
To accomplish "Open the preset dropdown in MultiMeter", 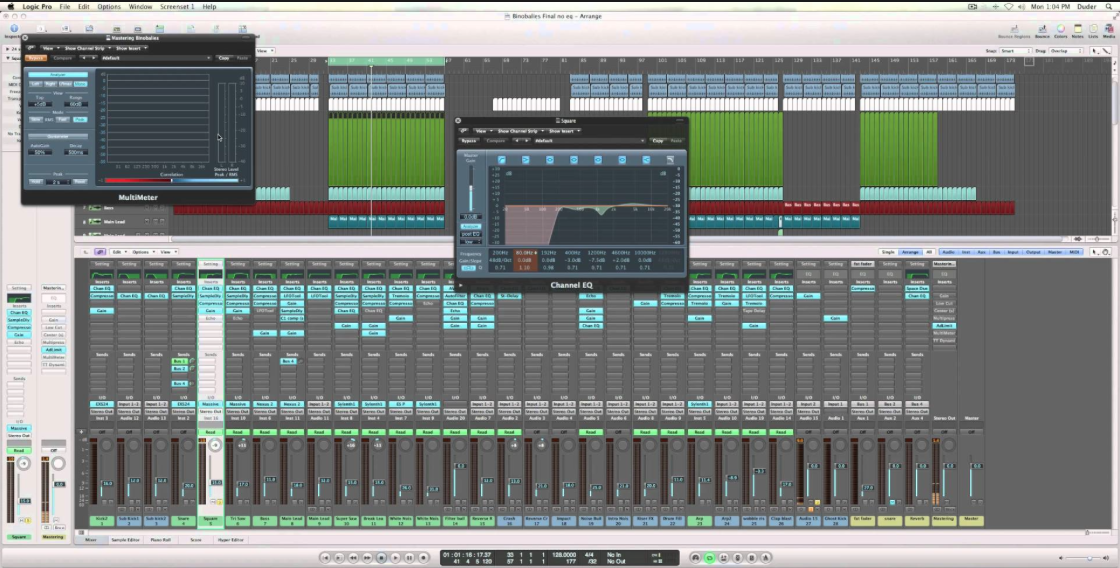I will (156, 58).
